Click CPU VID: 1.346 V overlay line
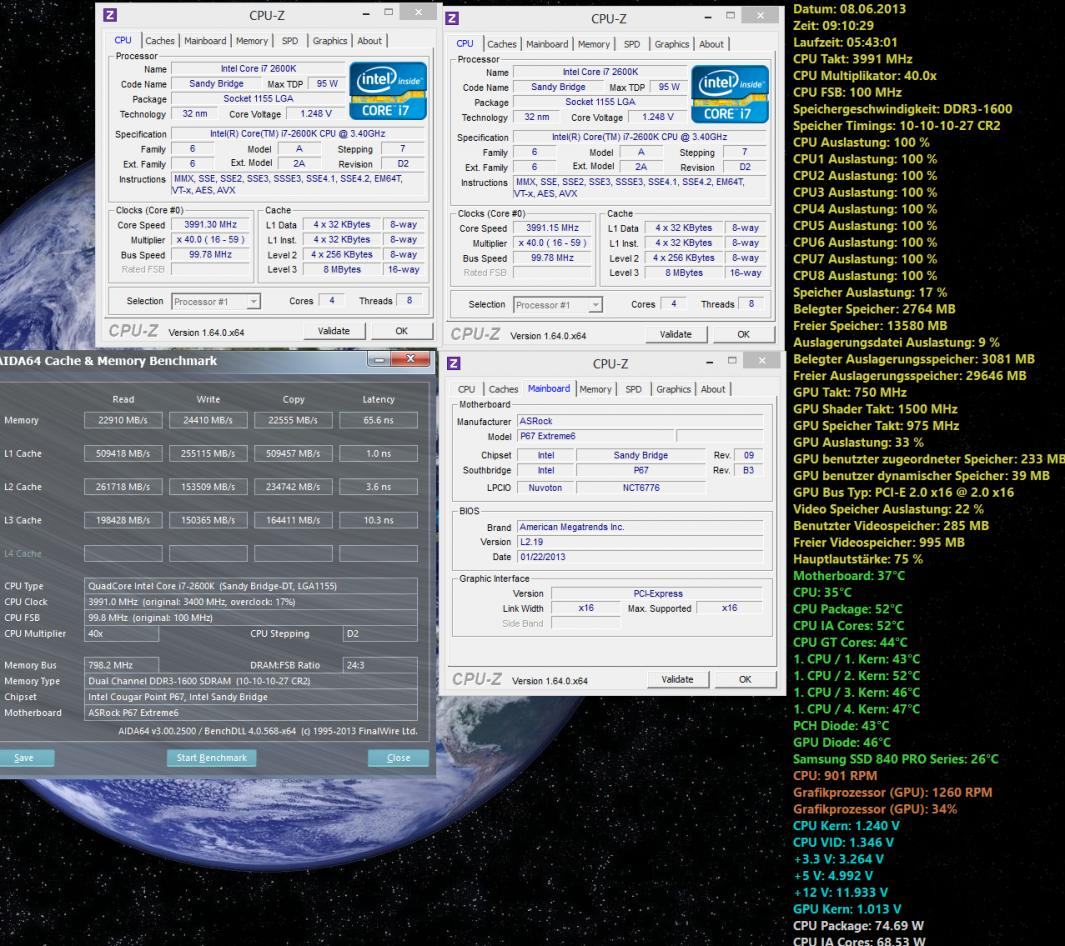The image size is (1065, 946). click(843, 843)
